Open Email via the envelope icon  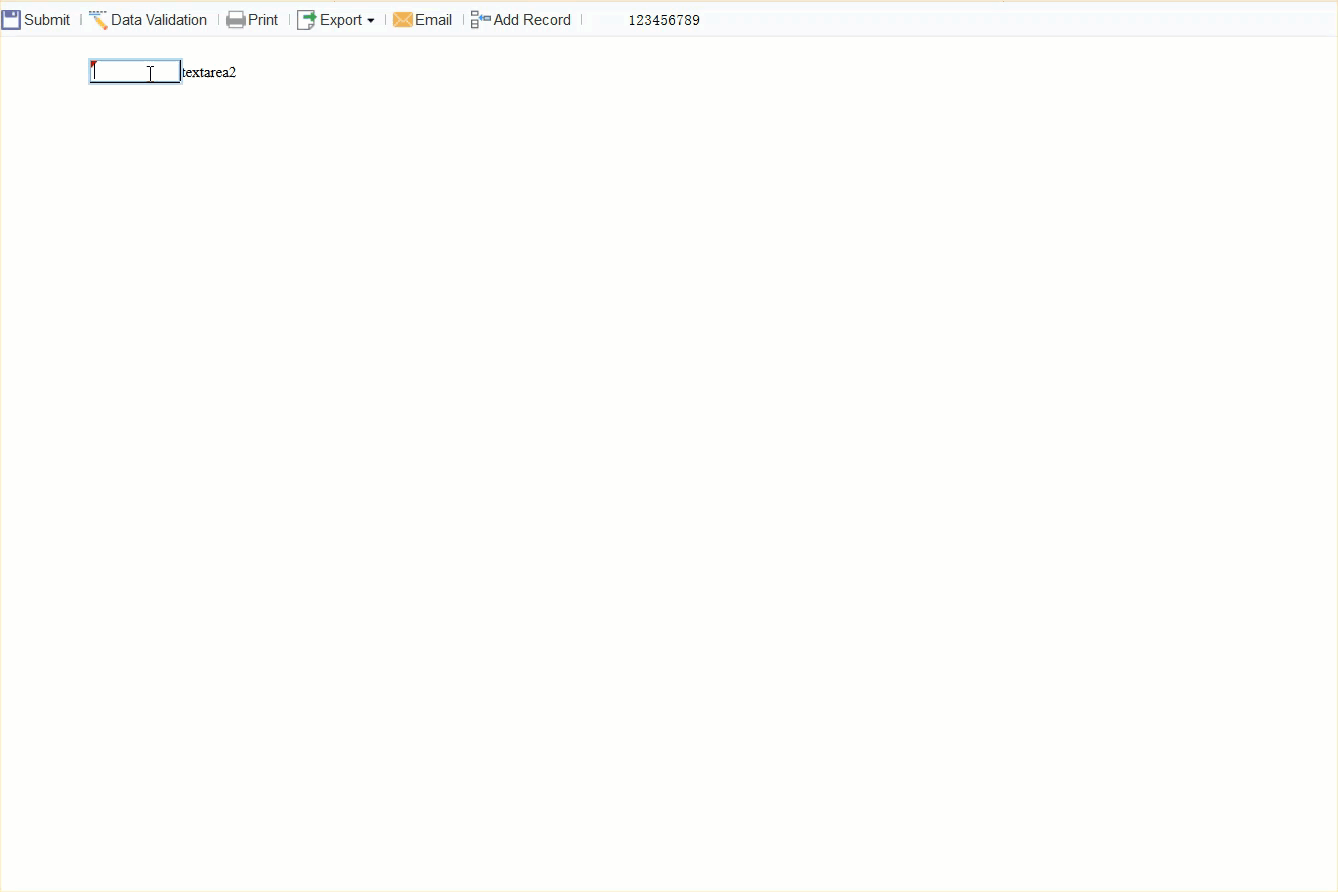tap(402, 19)
